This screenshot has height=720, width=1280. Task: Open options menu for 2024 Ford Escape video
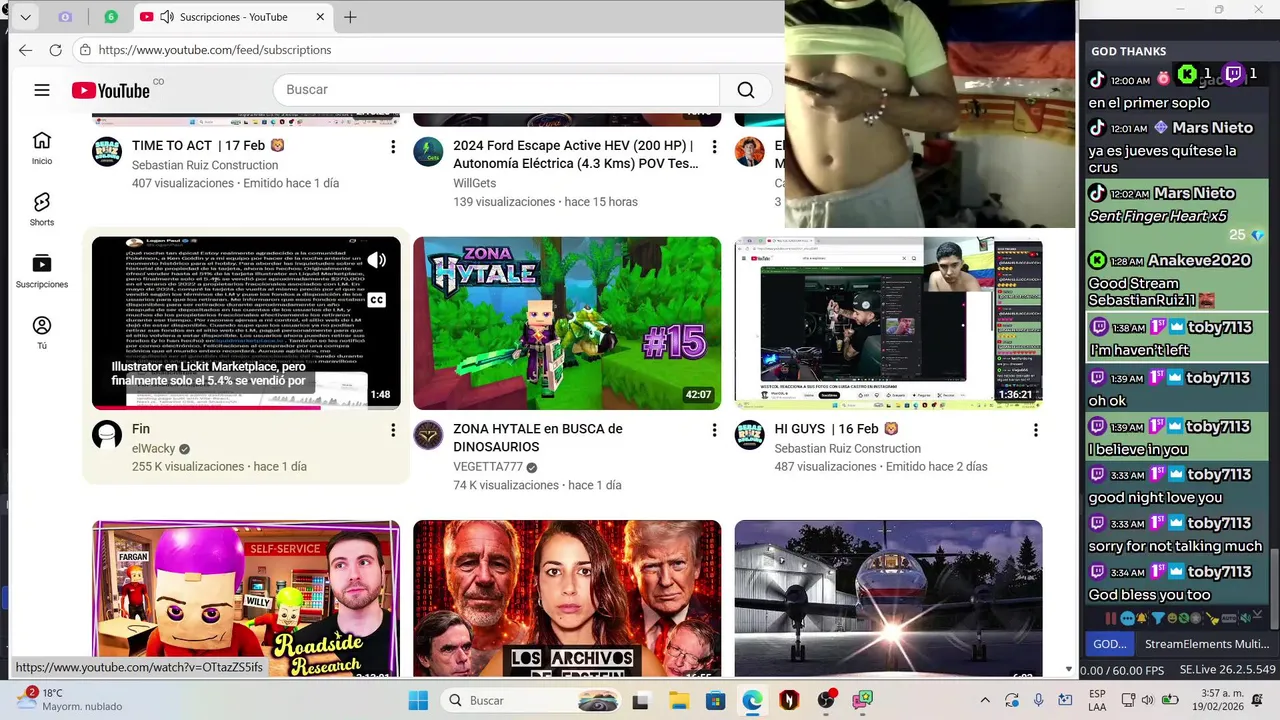point(714,147)
